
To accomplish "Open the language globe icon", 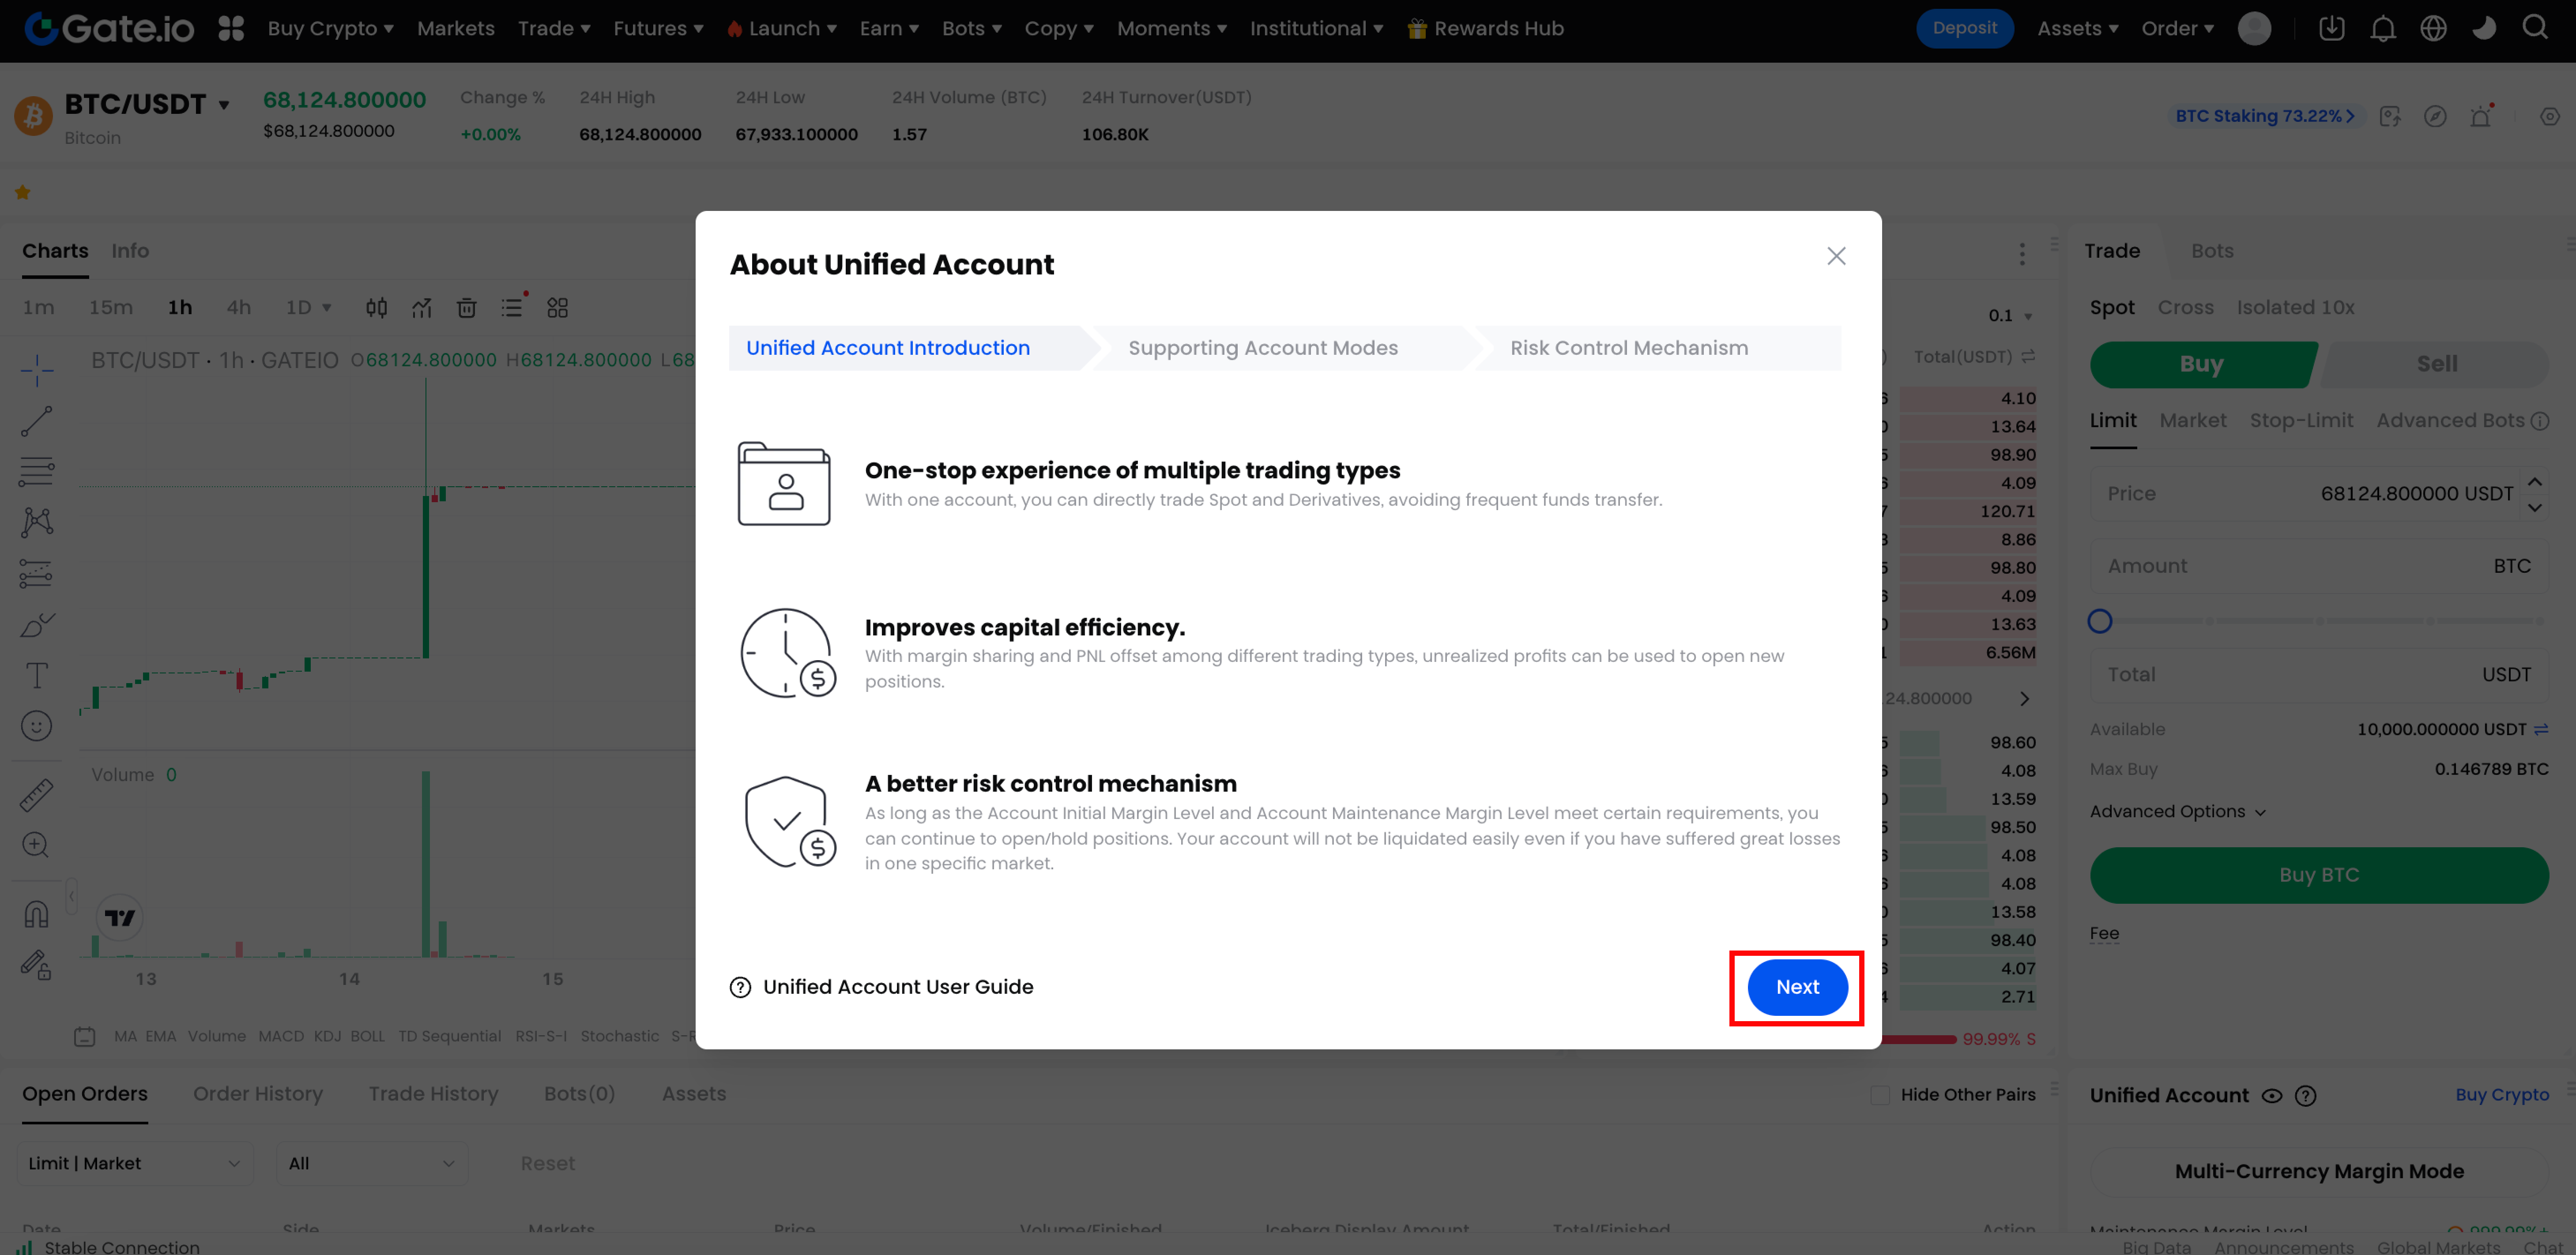I will [2433, 28].
